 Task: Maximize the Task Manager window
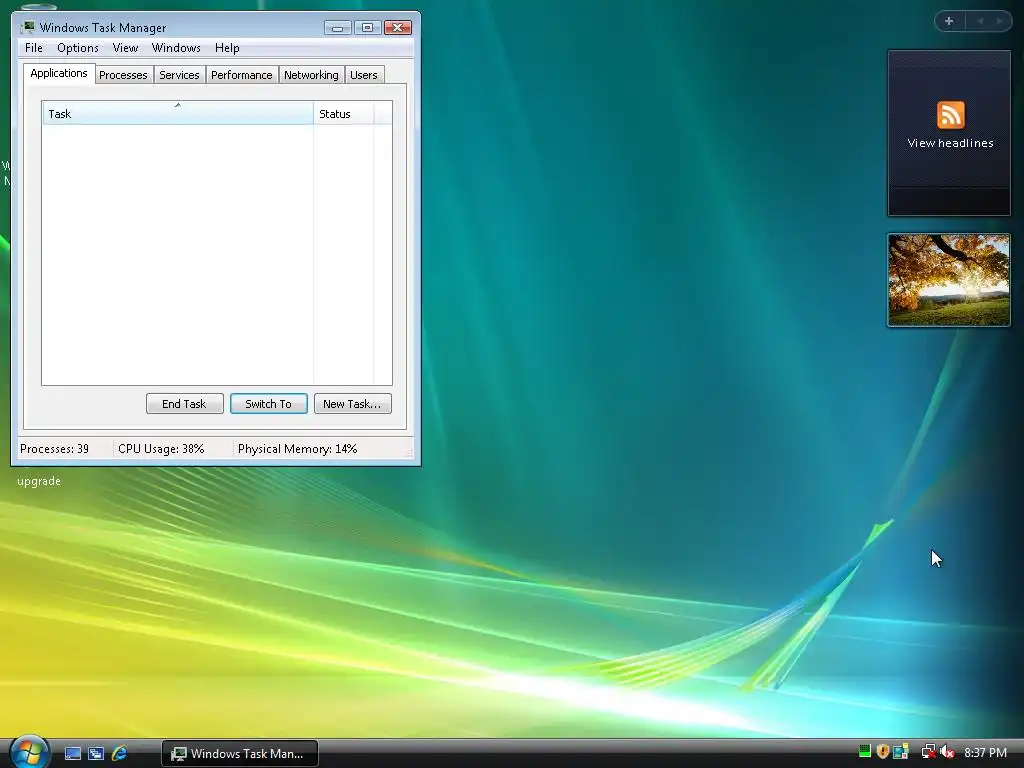point(367,27)
